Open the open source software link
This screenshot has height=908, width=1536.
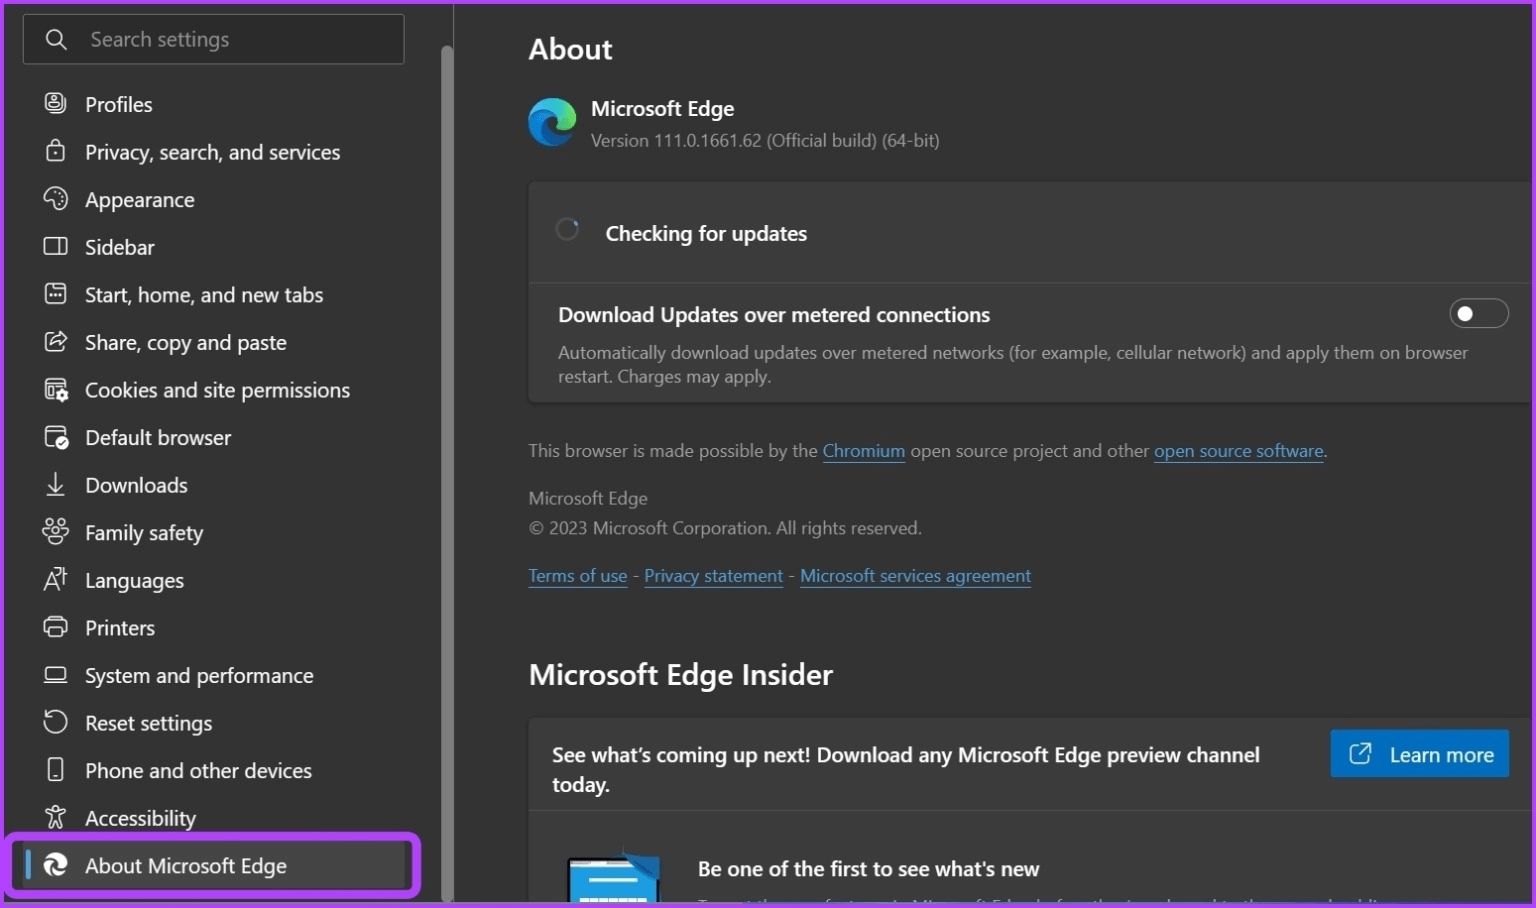tap(1238, 451)
